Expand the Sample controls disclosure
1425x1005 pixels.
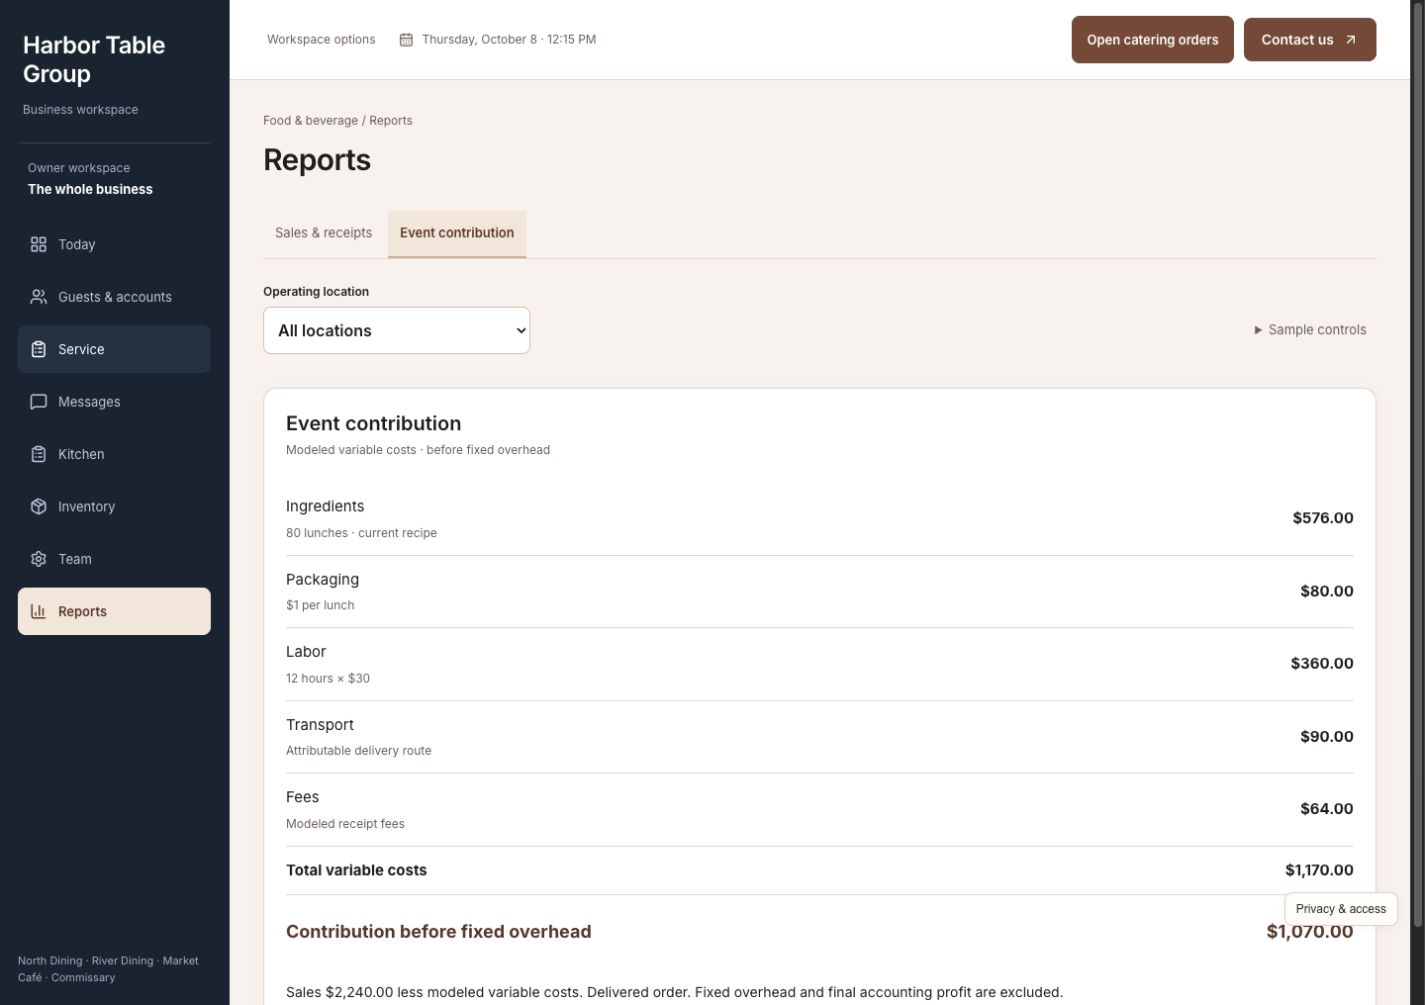point(1310,330)
